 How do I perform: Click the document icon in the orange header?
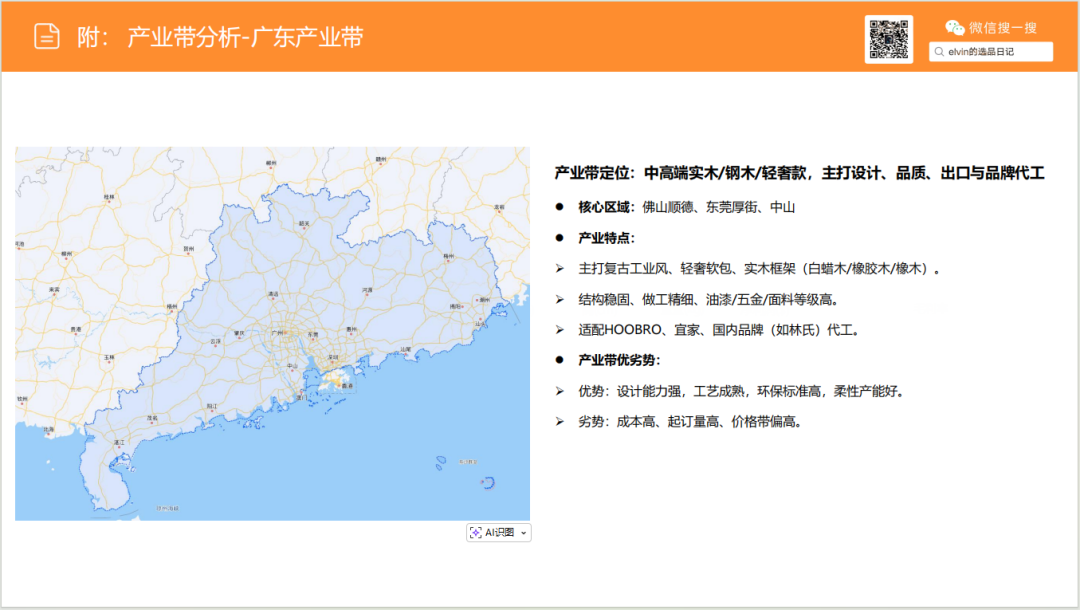[46, 35]
